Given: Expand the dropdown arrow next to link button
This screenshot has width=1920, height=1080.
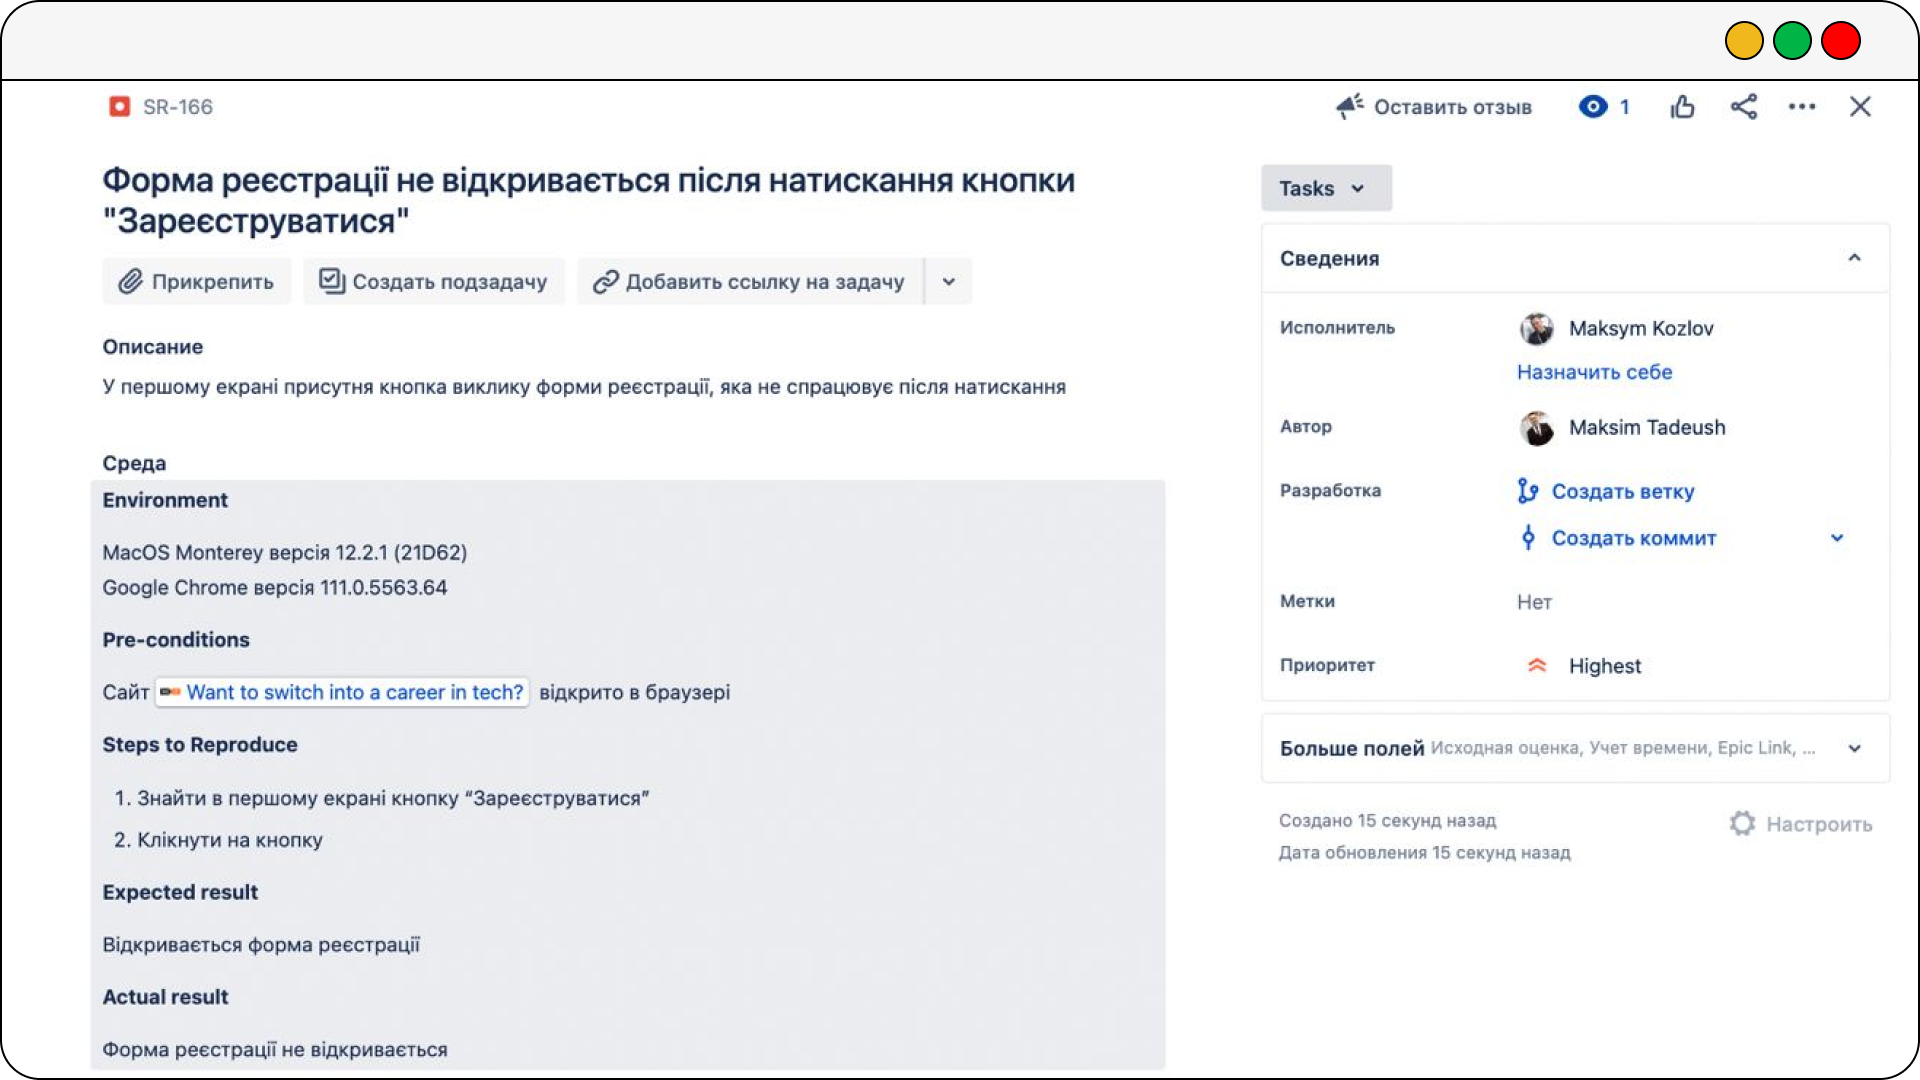Looking at the screenshot, I should pyautogui.click(x=949, y=281).
